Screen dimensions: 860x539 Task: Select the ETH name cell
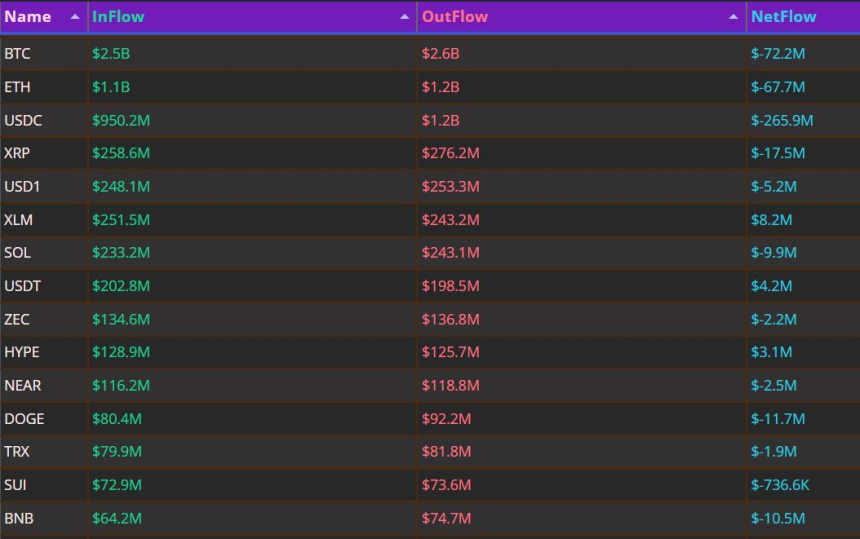pyautogui.click(x=18, y=87)
